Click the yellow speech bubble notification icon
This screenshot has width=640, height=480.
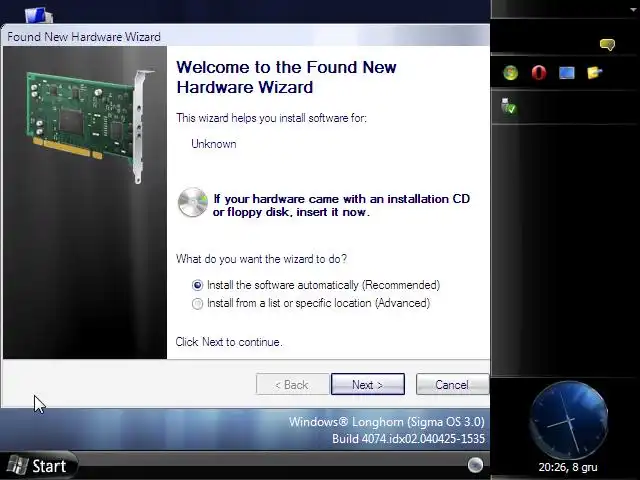[x=607, y=44]
